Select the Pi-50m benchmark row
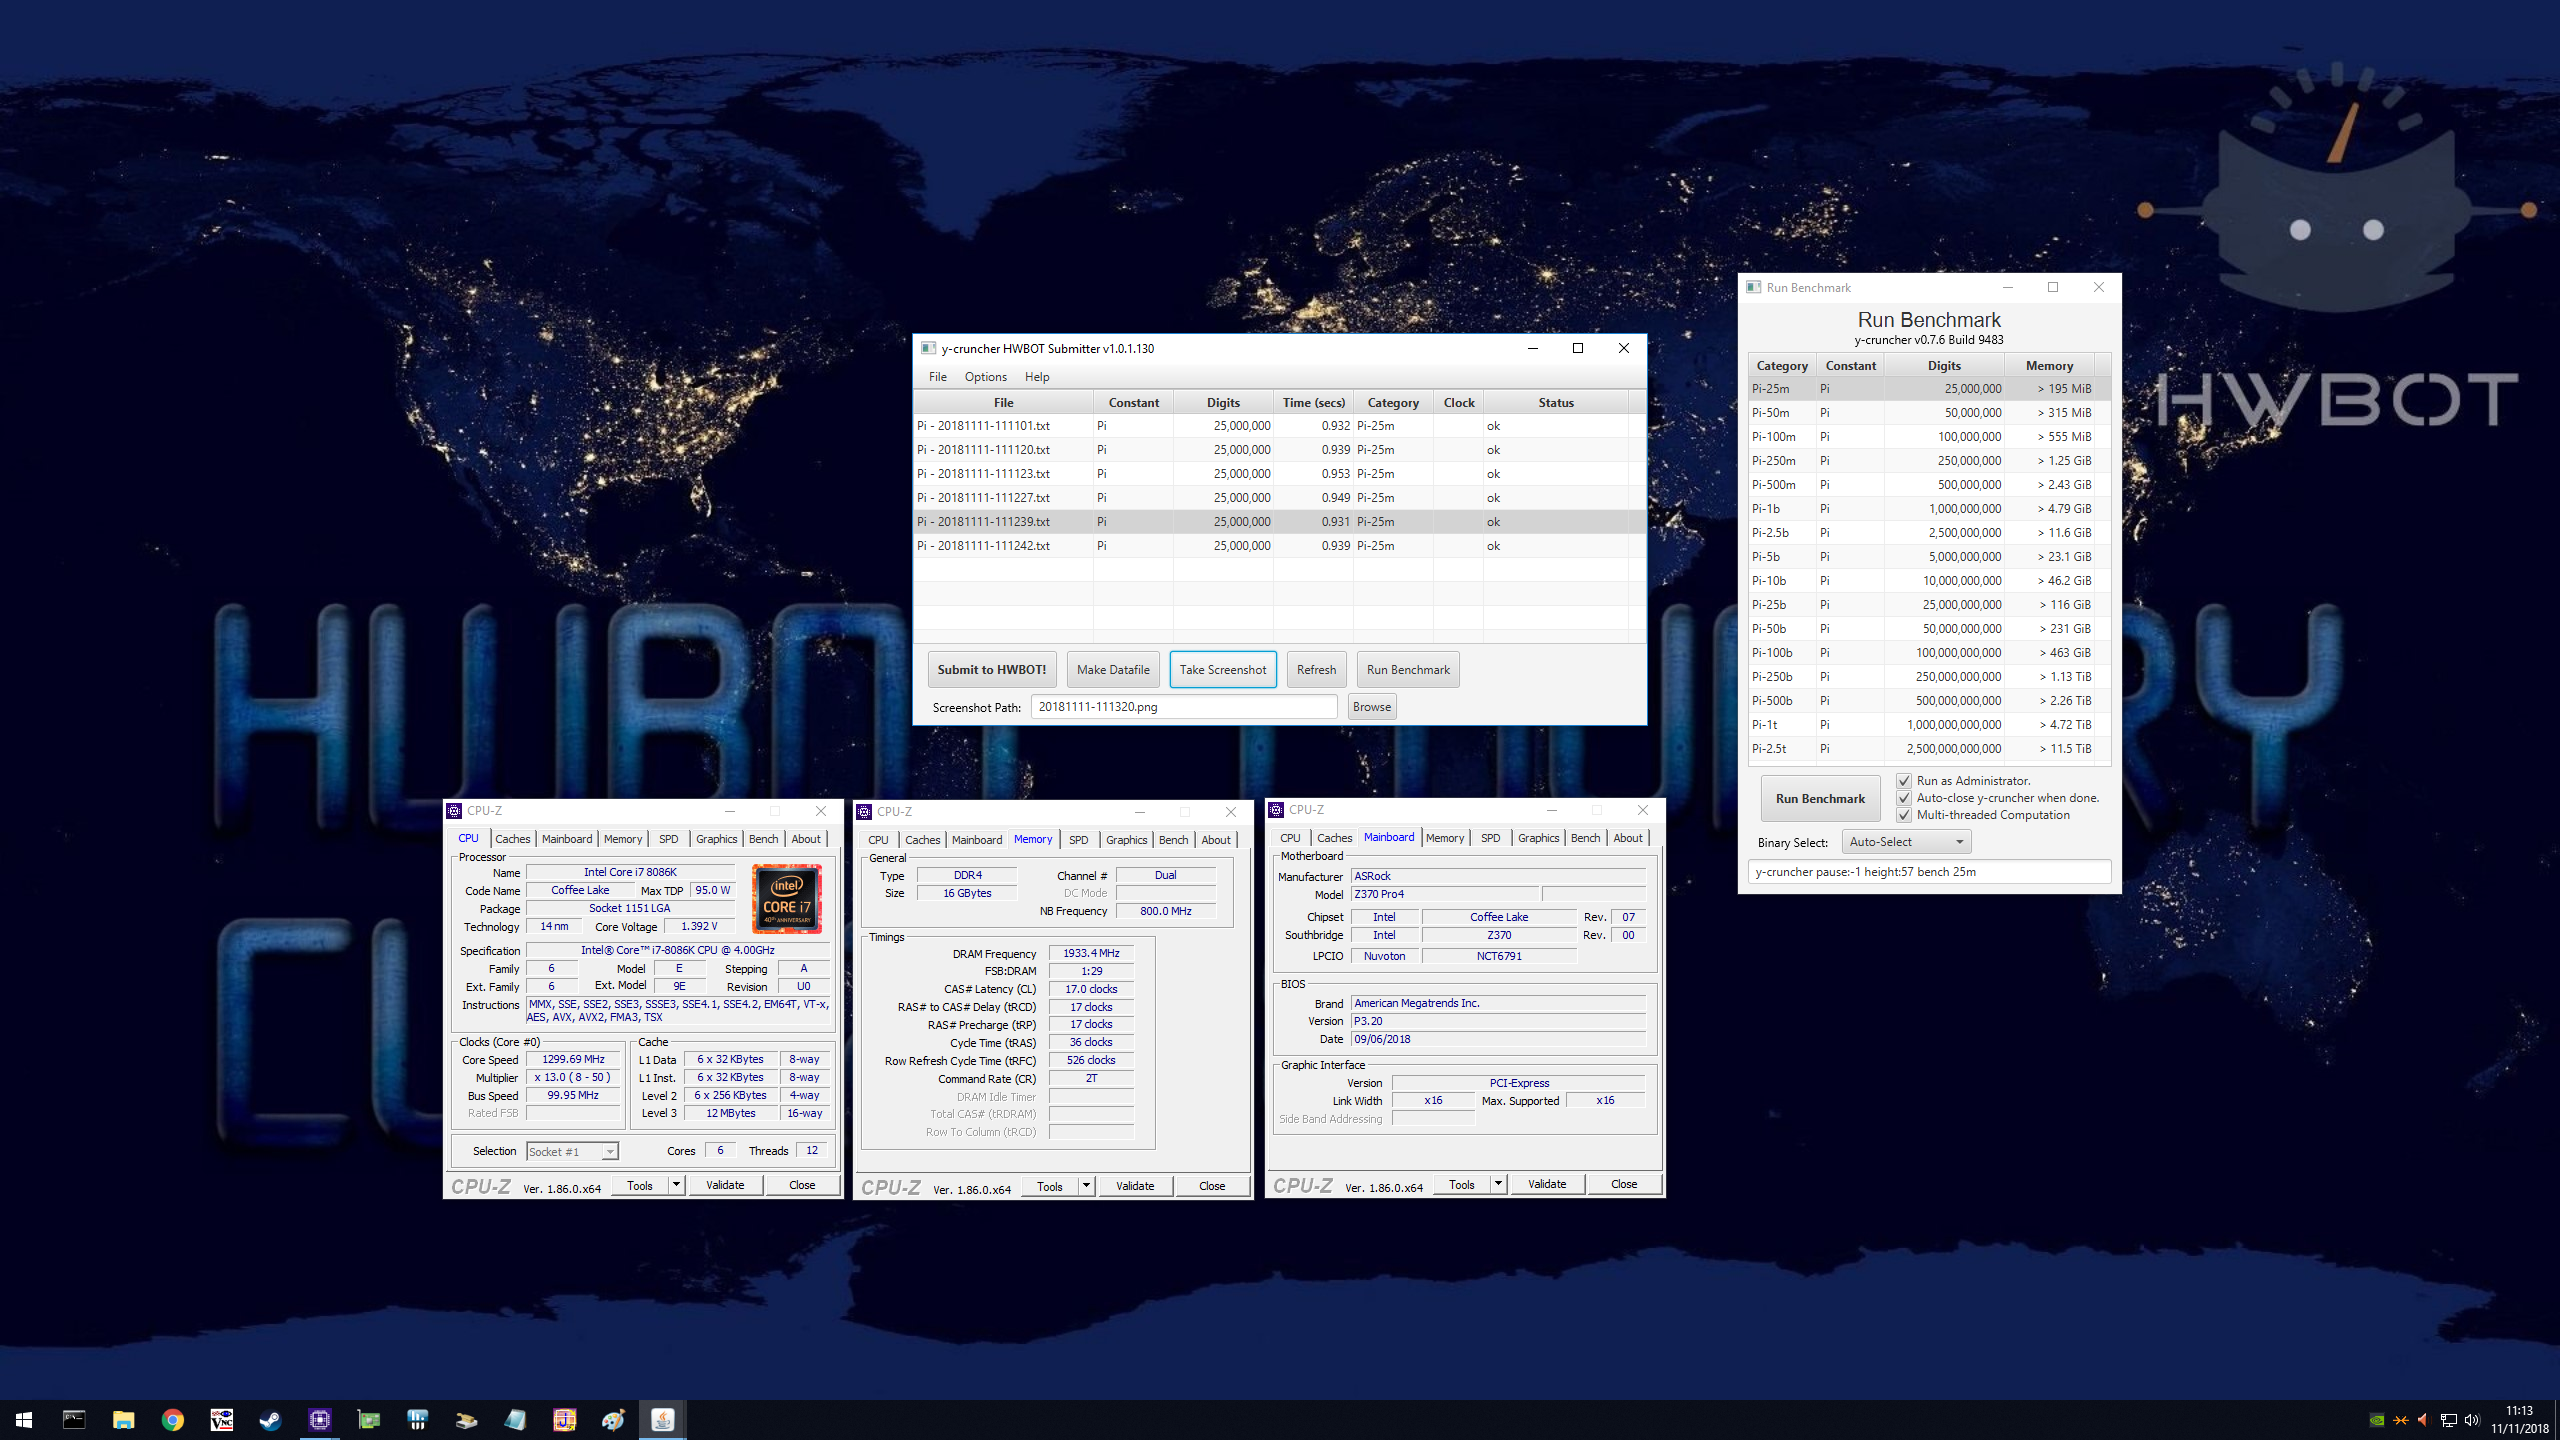2560x1440 pixels. coord(1929,413)
